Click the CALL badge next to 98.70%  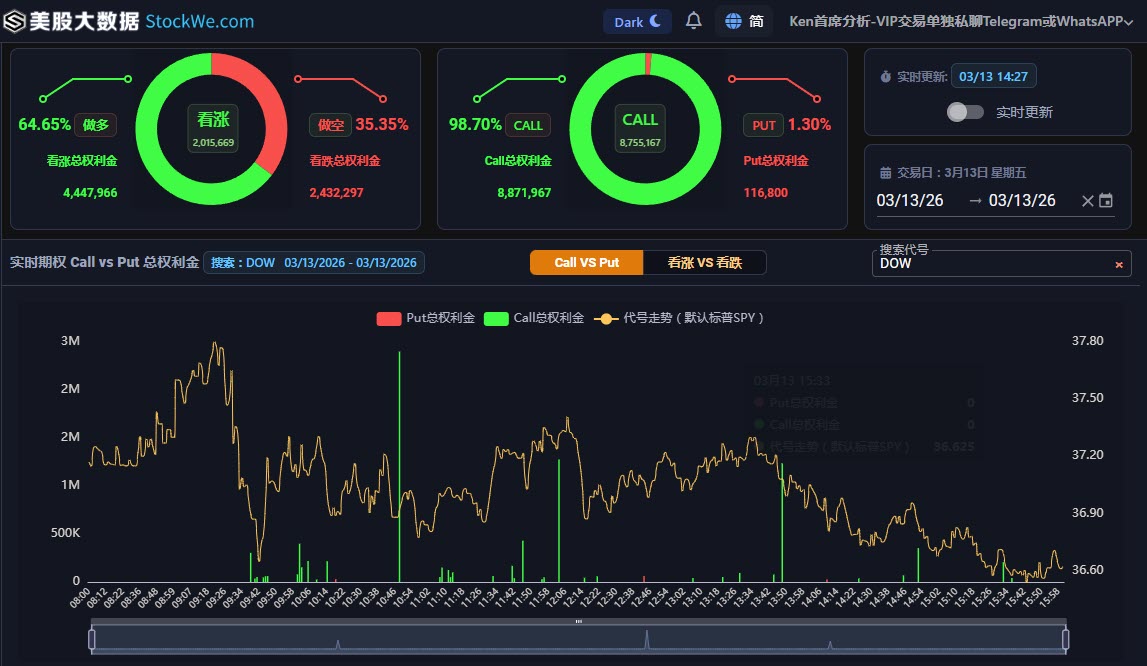click(x=528, y=124)
